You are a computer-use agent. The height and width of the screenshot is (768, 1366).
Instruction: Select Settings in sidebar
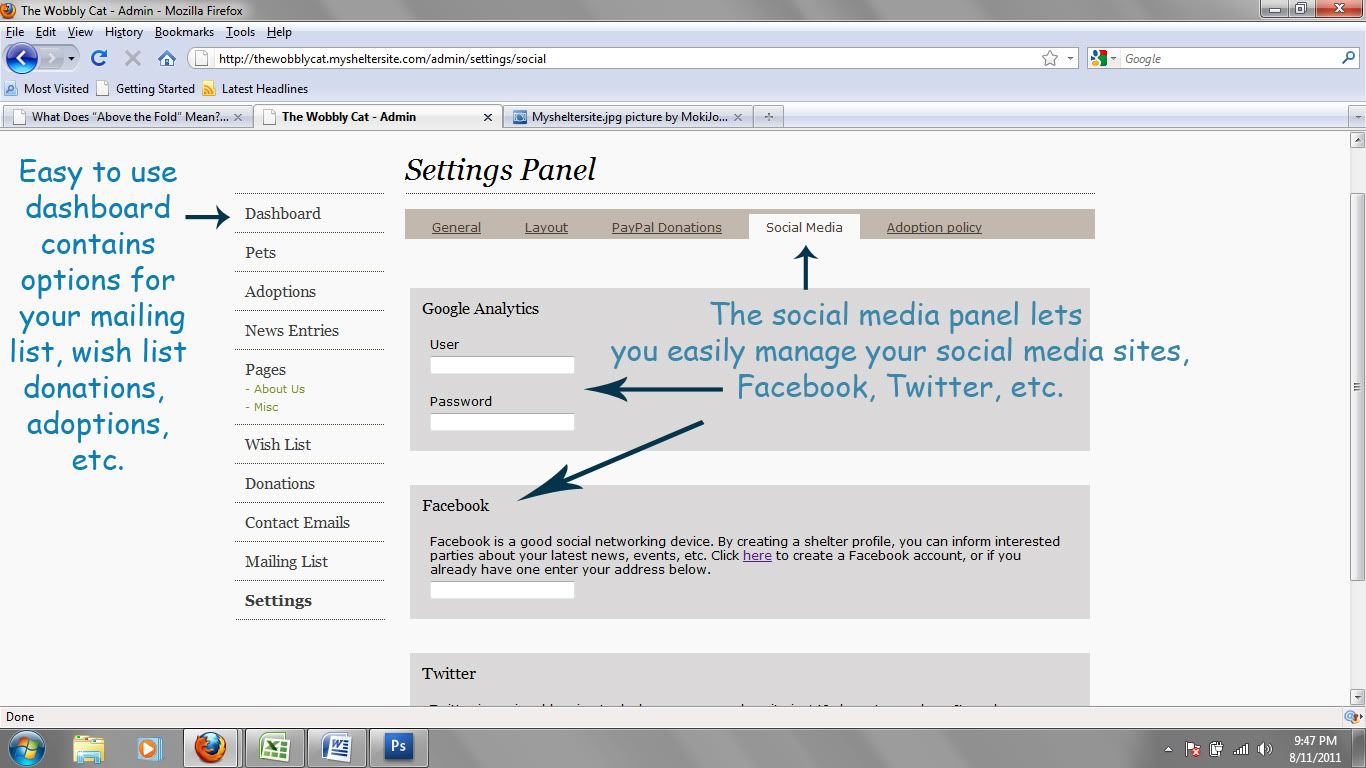tap(278, 600)
